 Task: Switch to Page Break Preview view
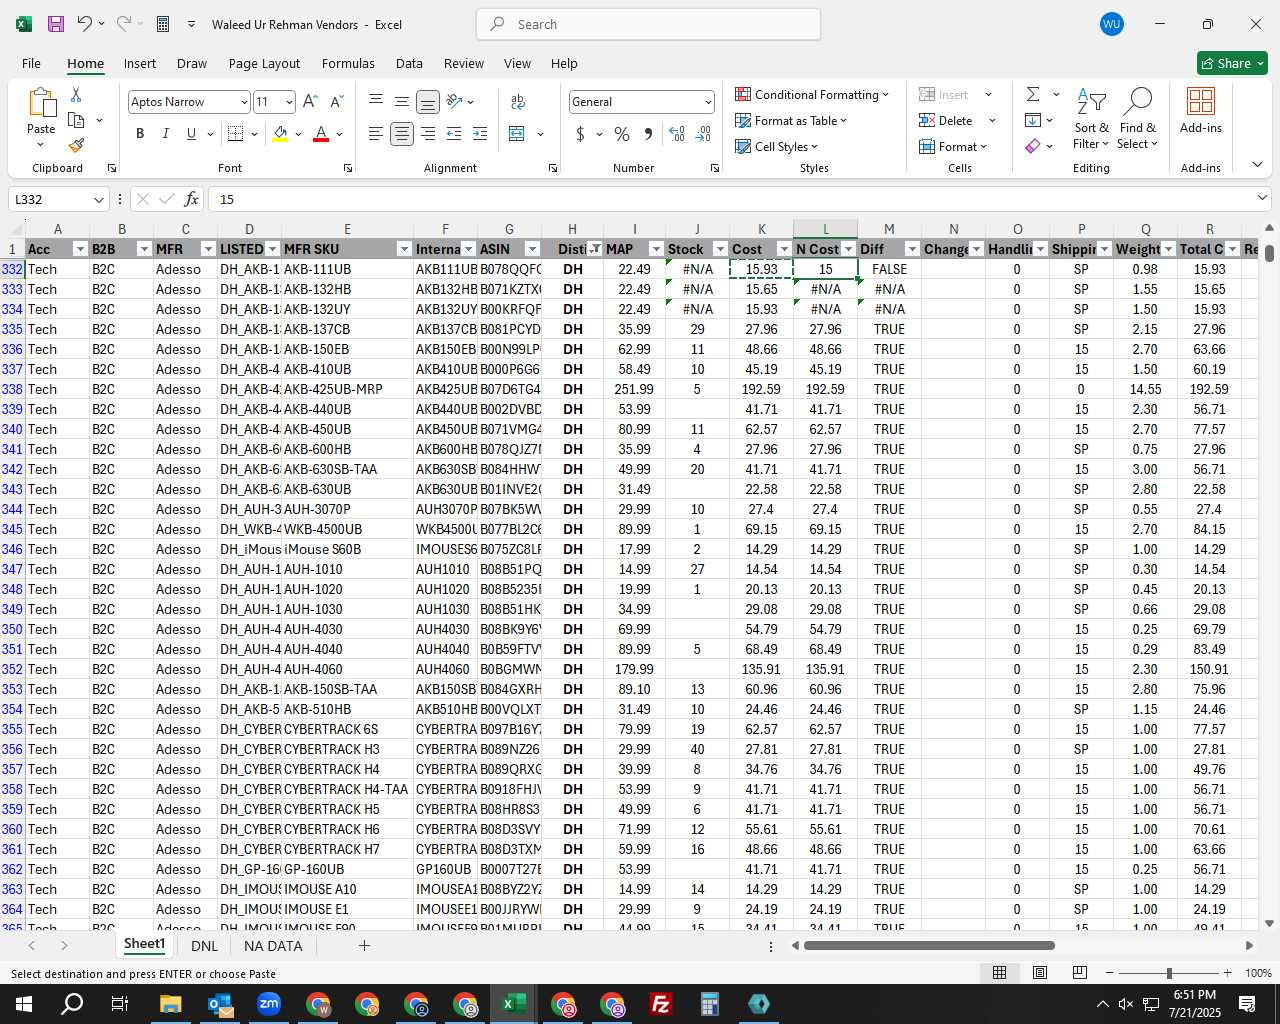(1079, 973)
